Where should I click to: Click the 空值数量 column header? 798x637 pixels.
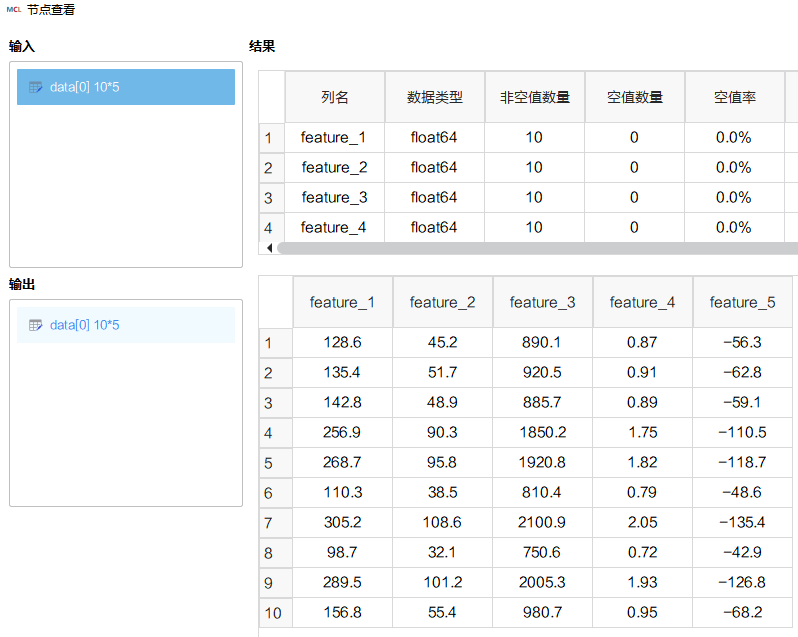click(635, 97)
